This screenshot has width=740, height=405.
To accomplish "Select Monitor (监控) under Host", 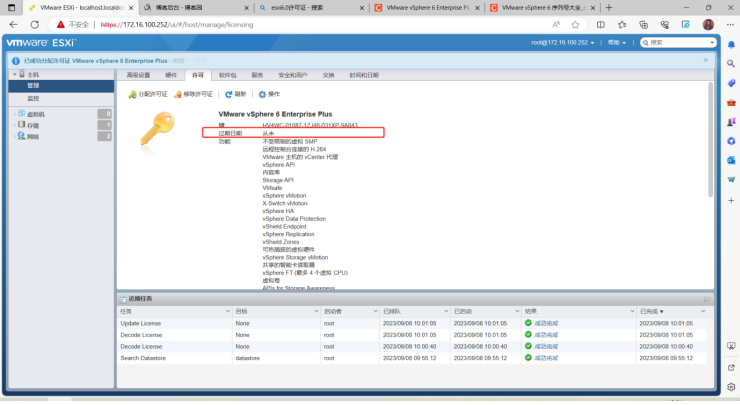I will click(33, 98).
